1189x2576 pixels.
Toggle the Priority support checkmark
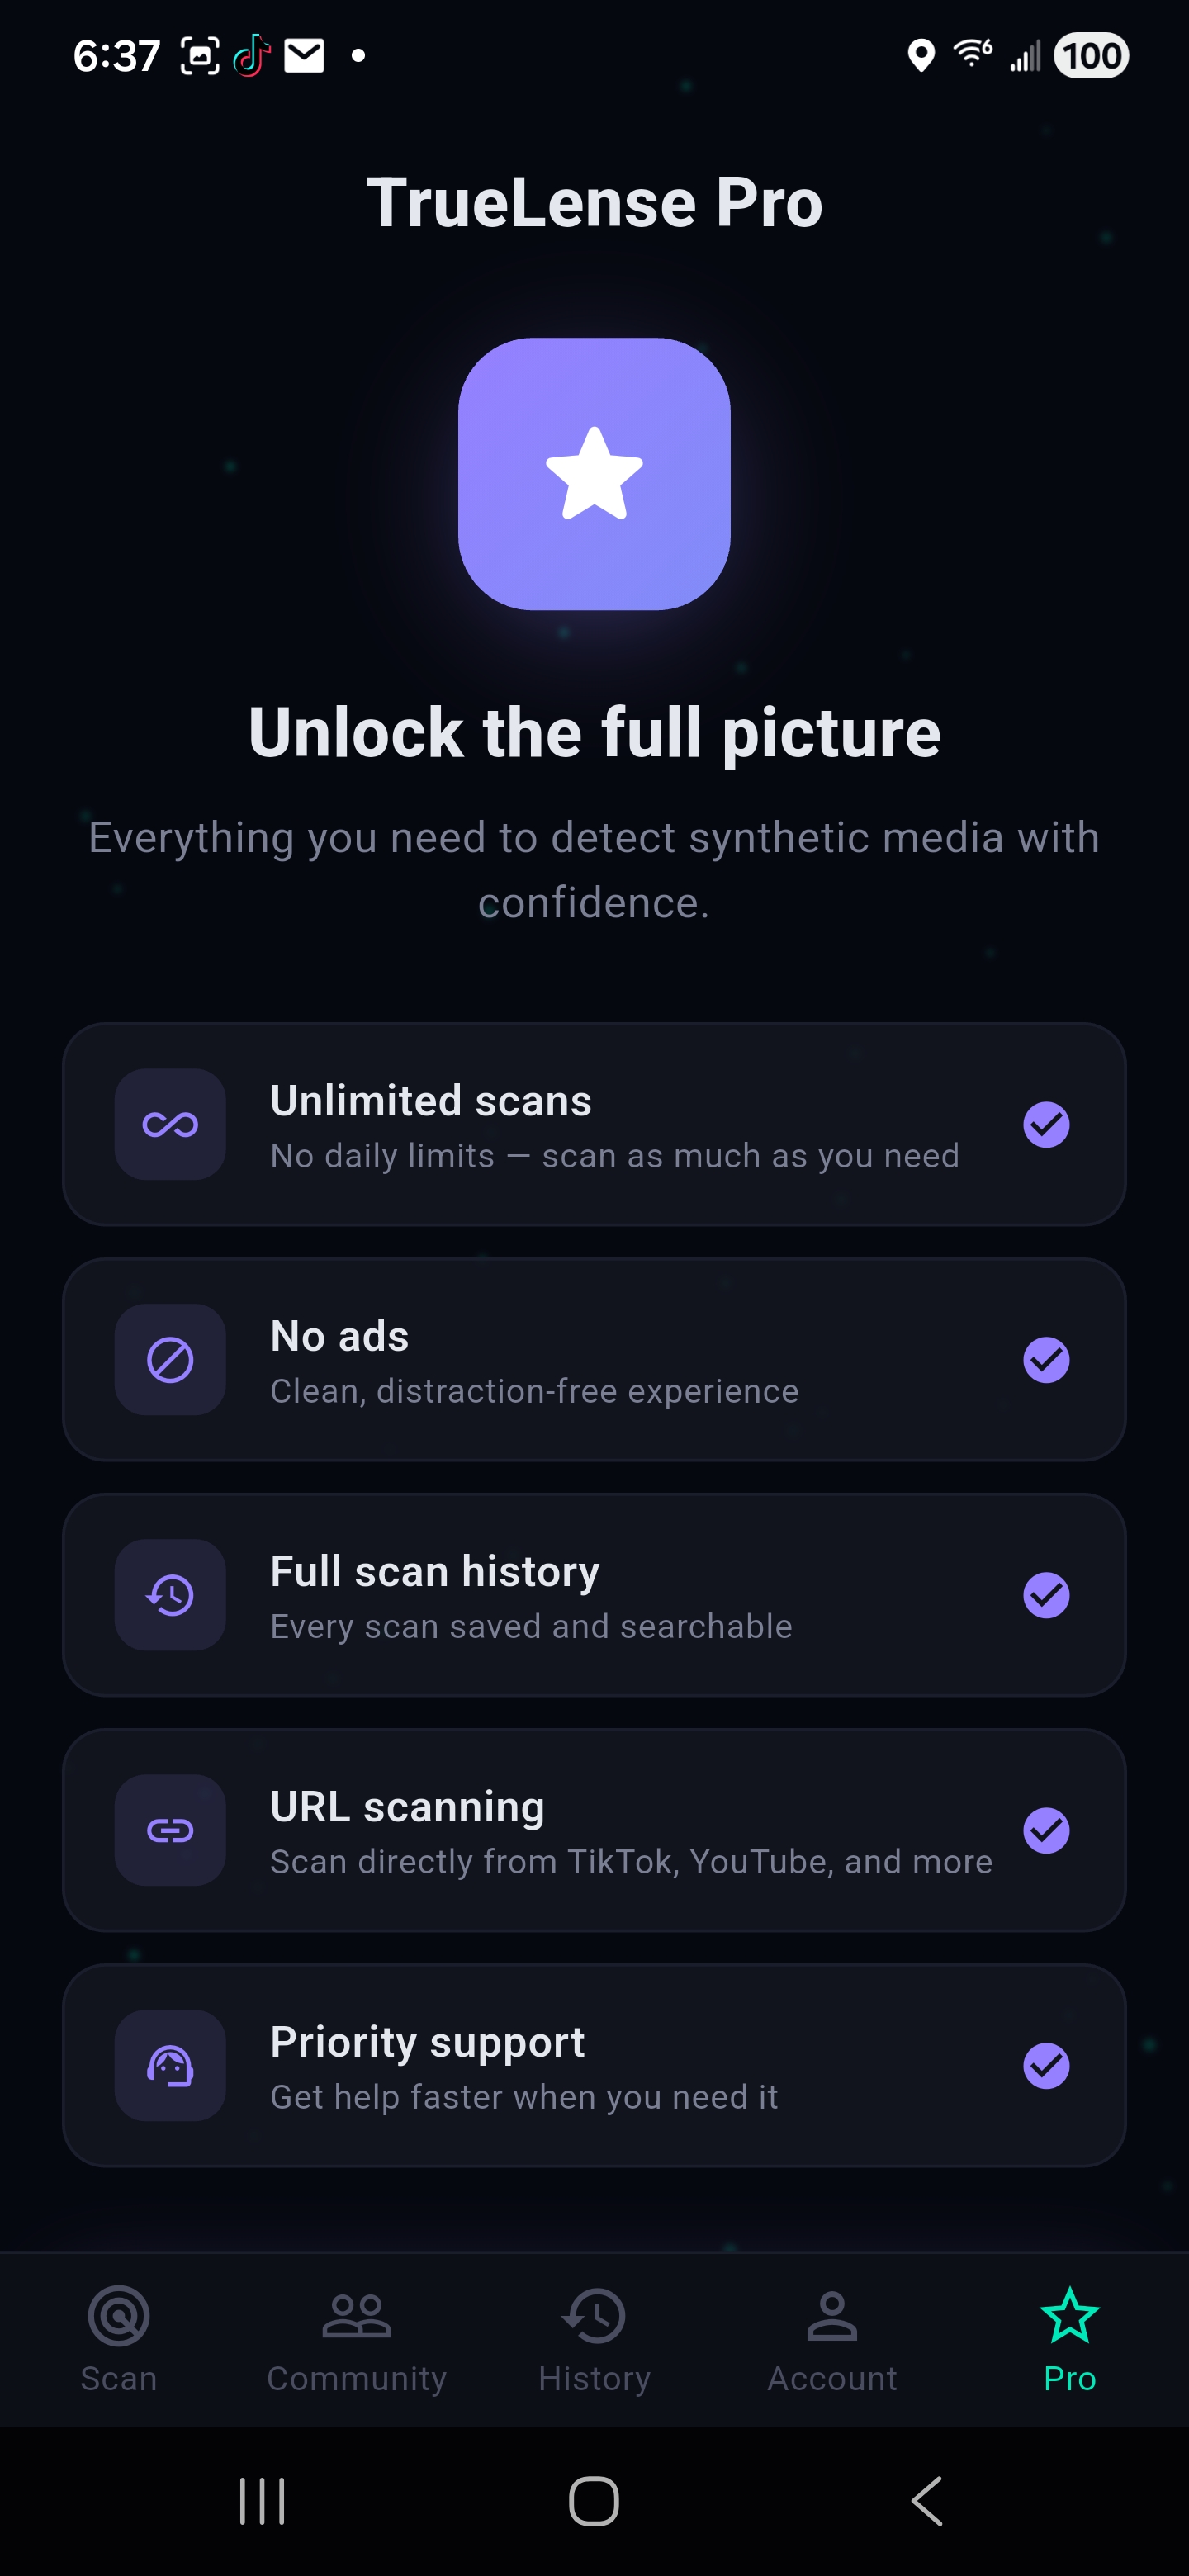coord(1046,2065)
